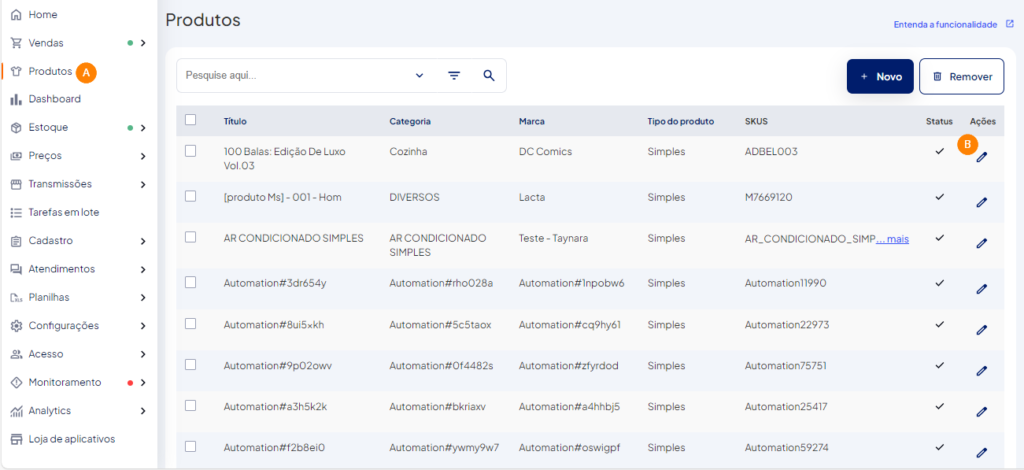The width and height of the screenshot is (1024, 470).
Task: Click the magnifier search icon
Action: (x=488, y=76)
